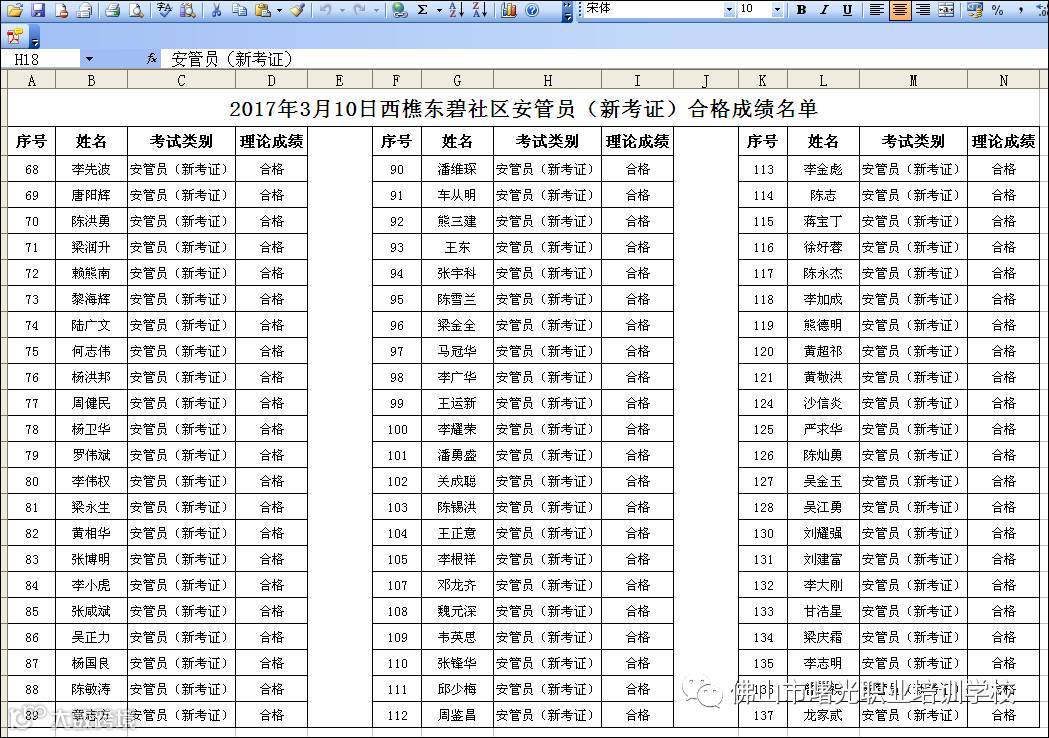Save the workbook with the floppy disk icon

(x=37, y=9)
